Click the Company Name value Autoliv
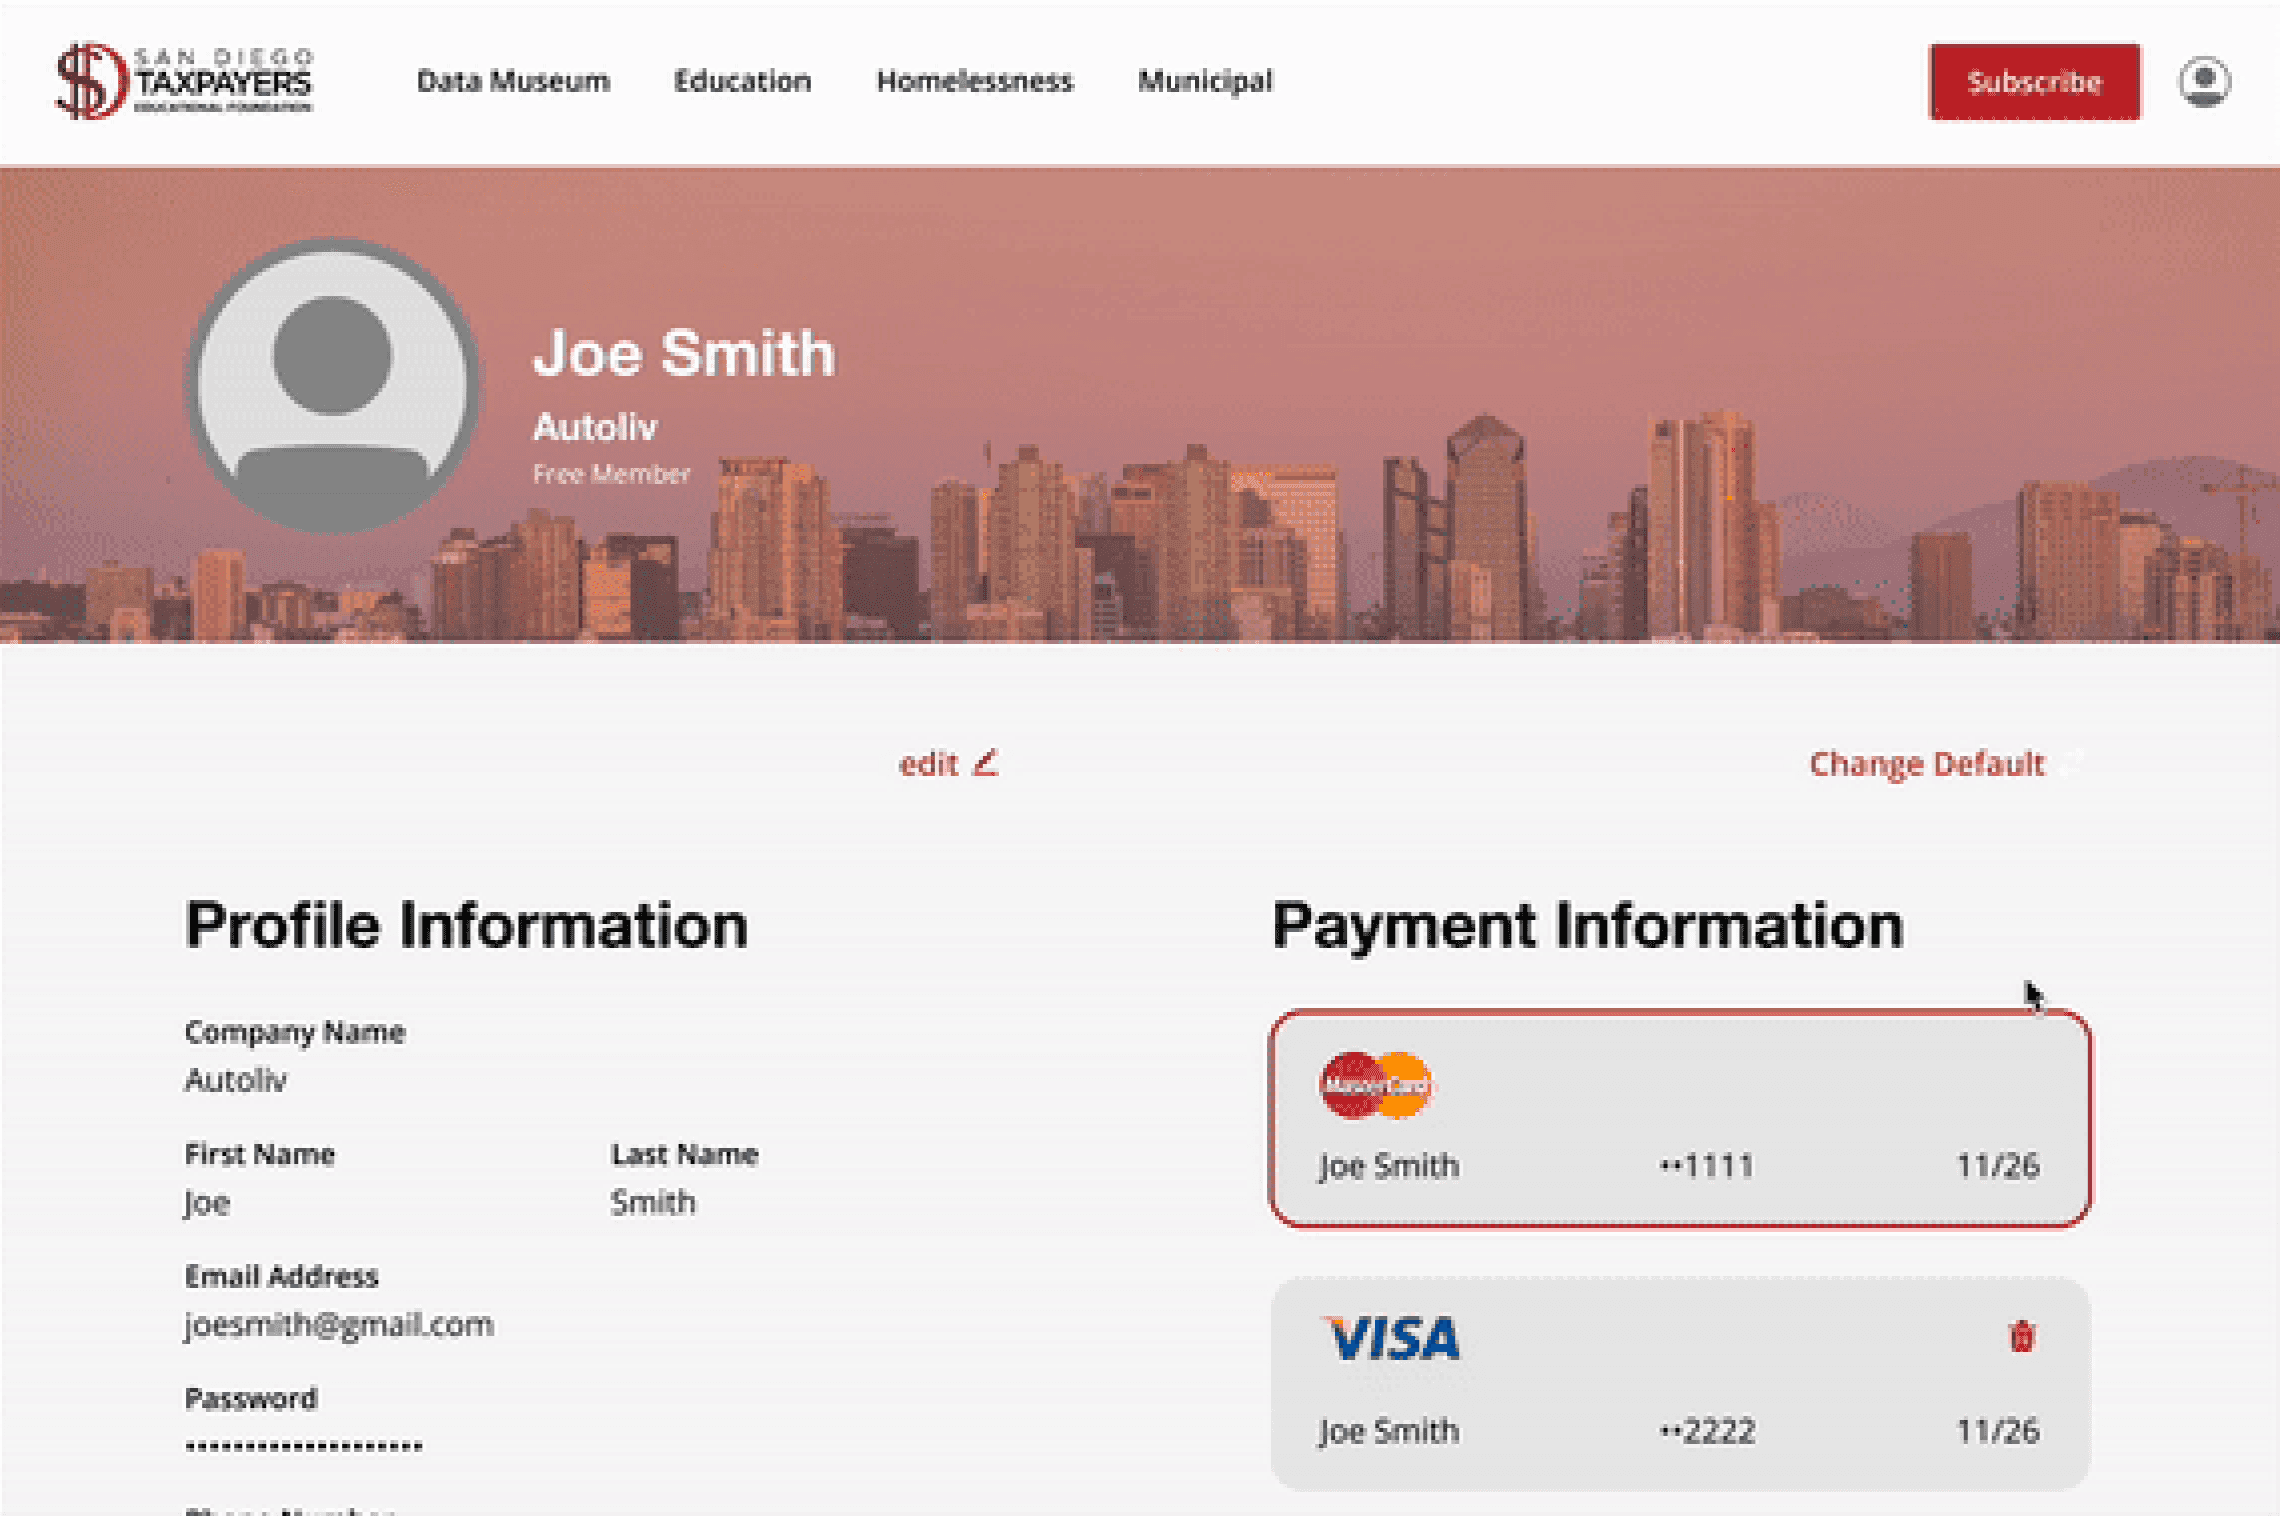2280x1516 pixels. (236, 1080)
